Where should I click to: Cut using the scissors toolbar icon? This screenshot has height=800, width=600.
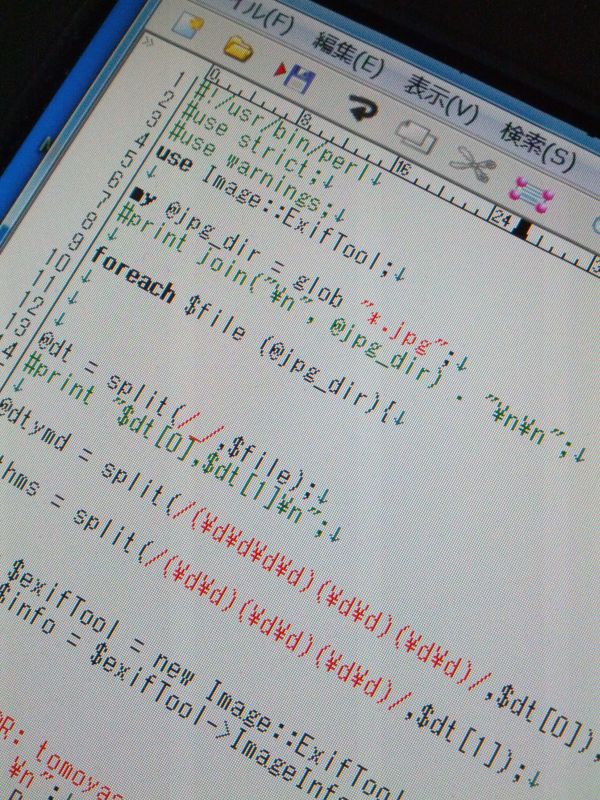[472, 163]
